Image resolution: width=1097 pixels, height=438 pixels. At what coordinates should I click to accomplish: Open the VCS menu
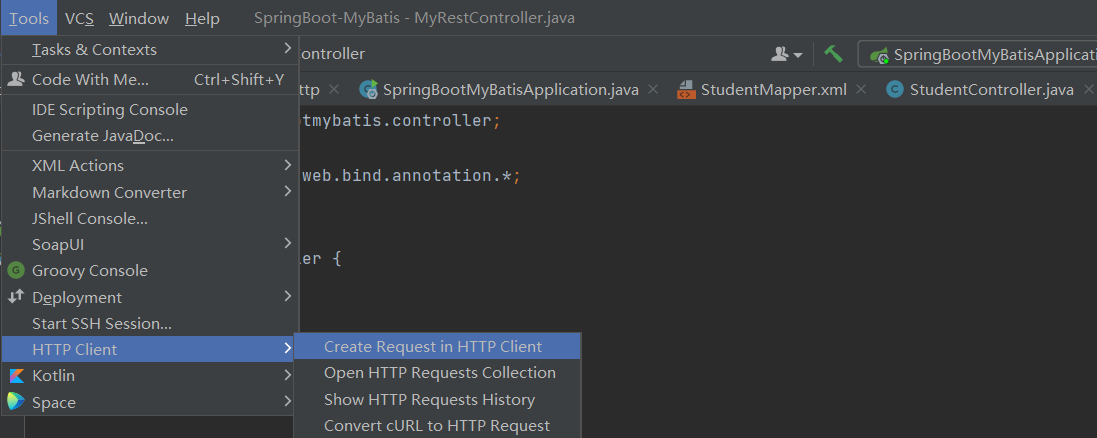tap(80, 18)
